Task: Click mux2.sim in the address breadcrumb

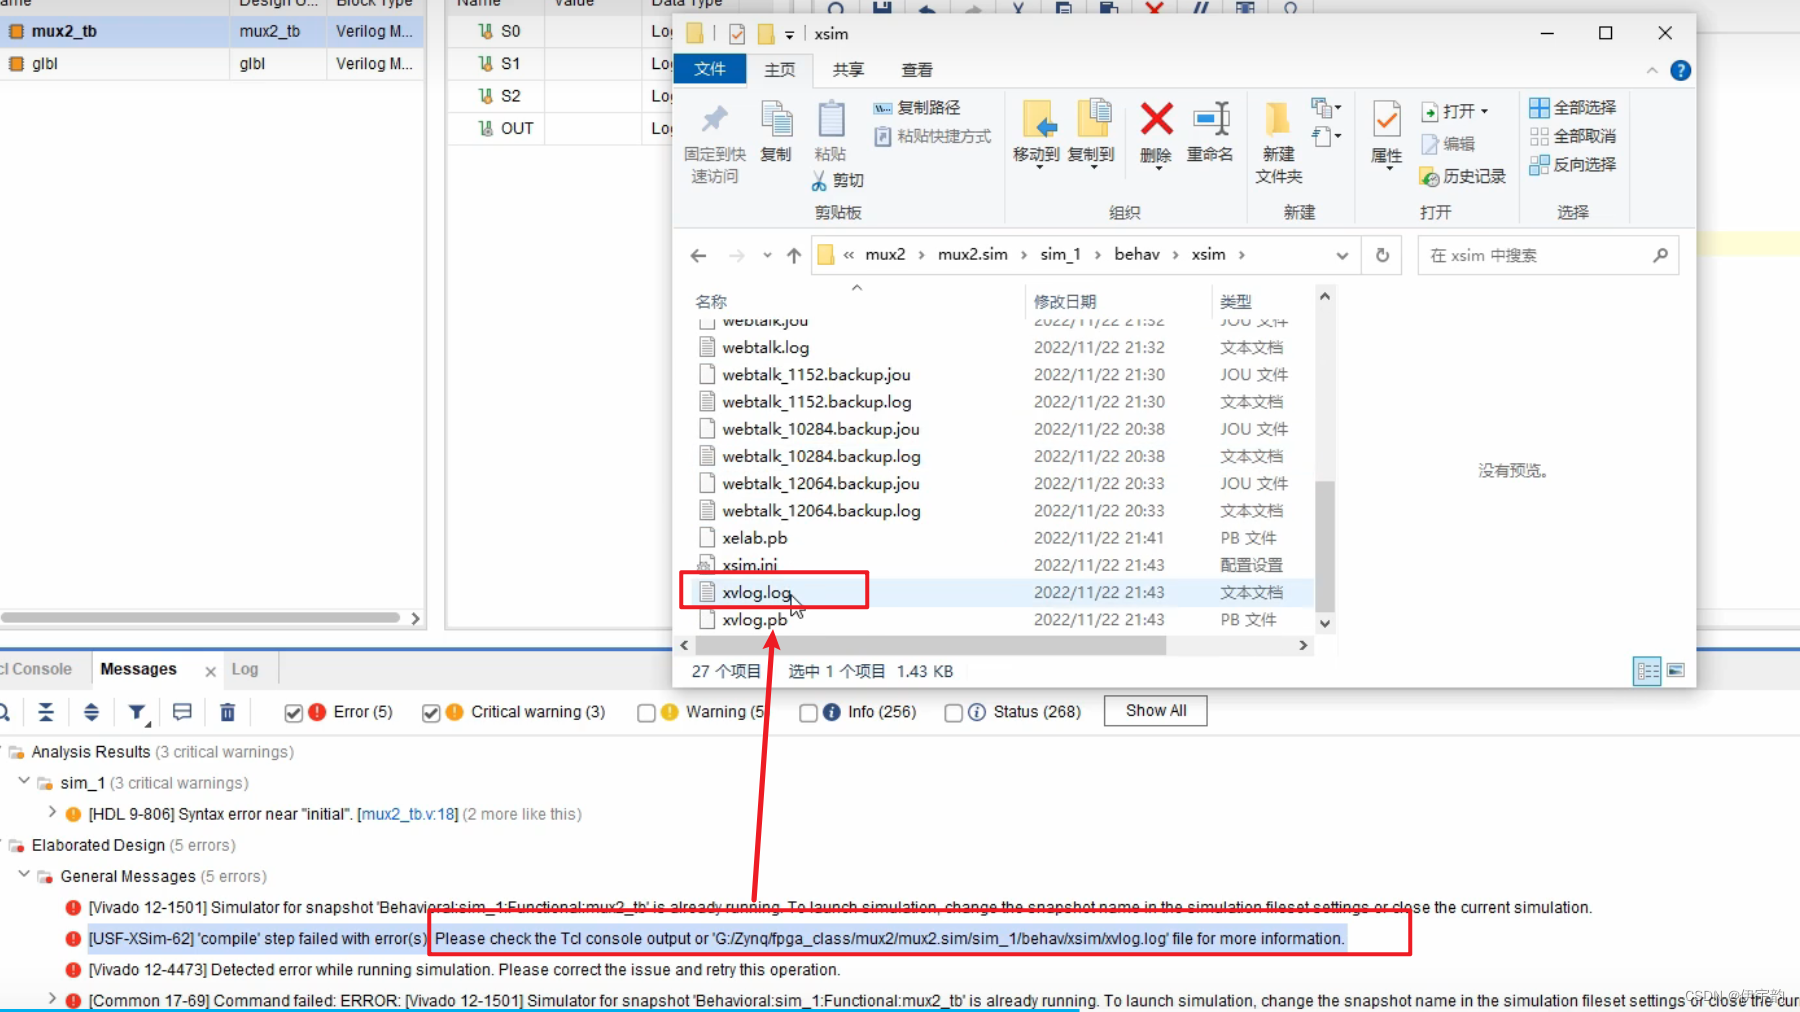Action: 972,254
